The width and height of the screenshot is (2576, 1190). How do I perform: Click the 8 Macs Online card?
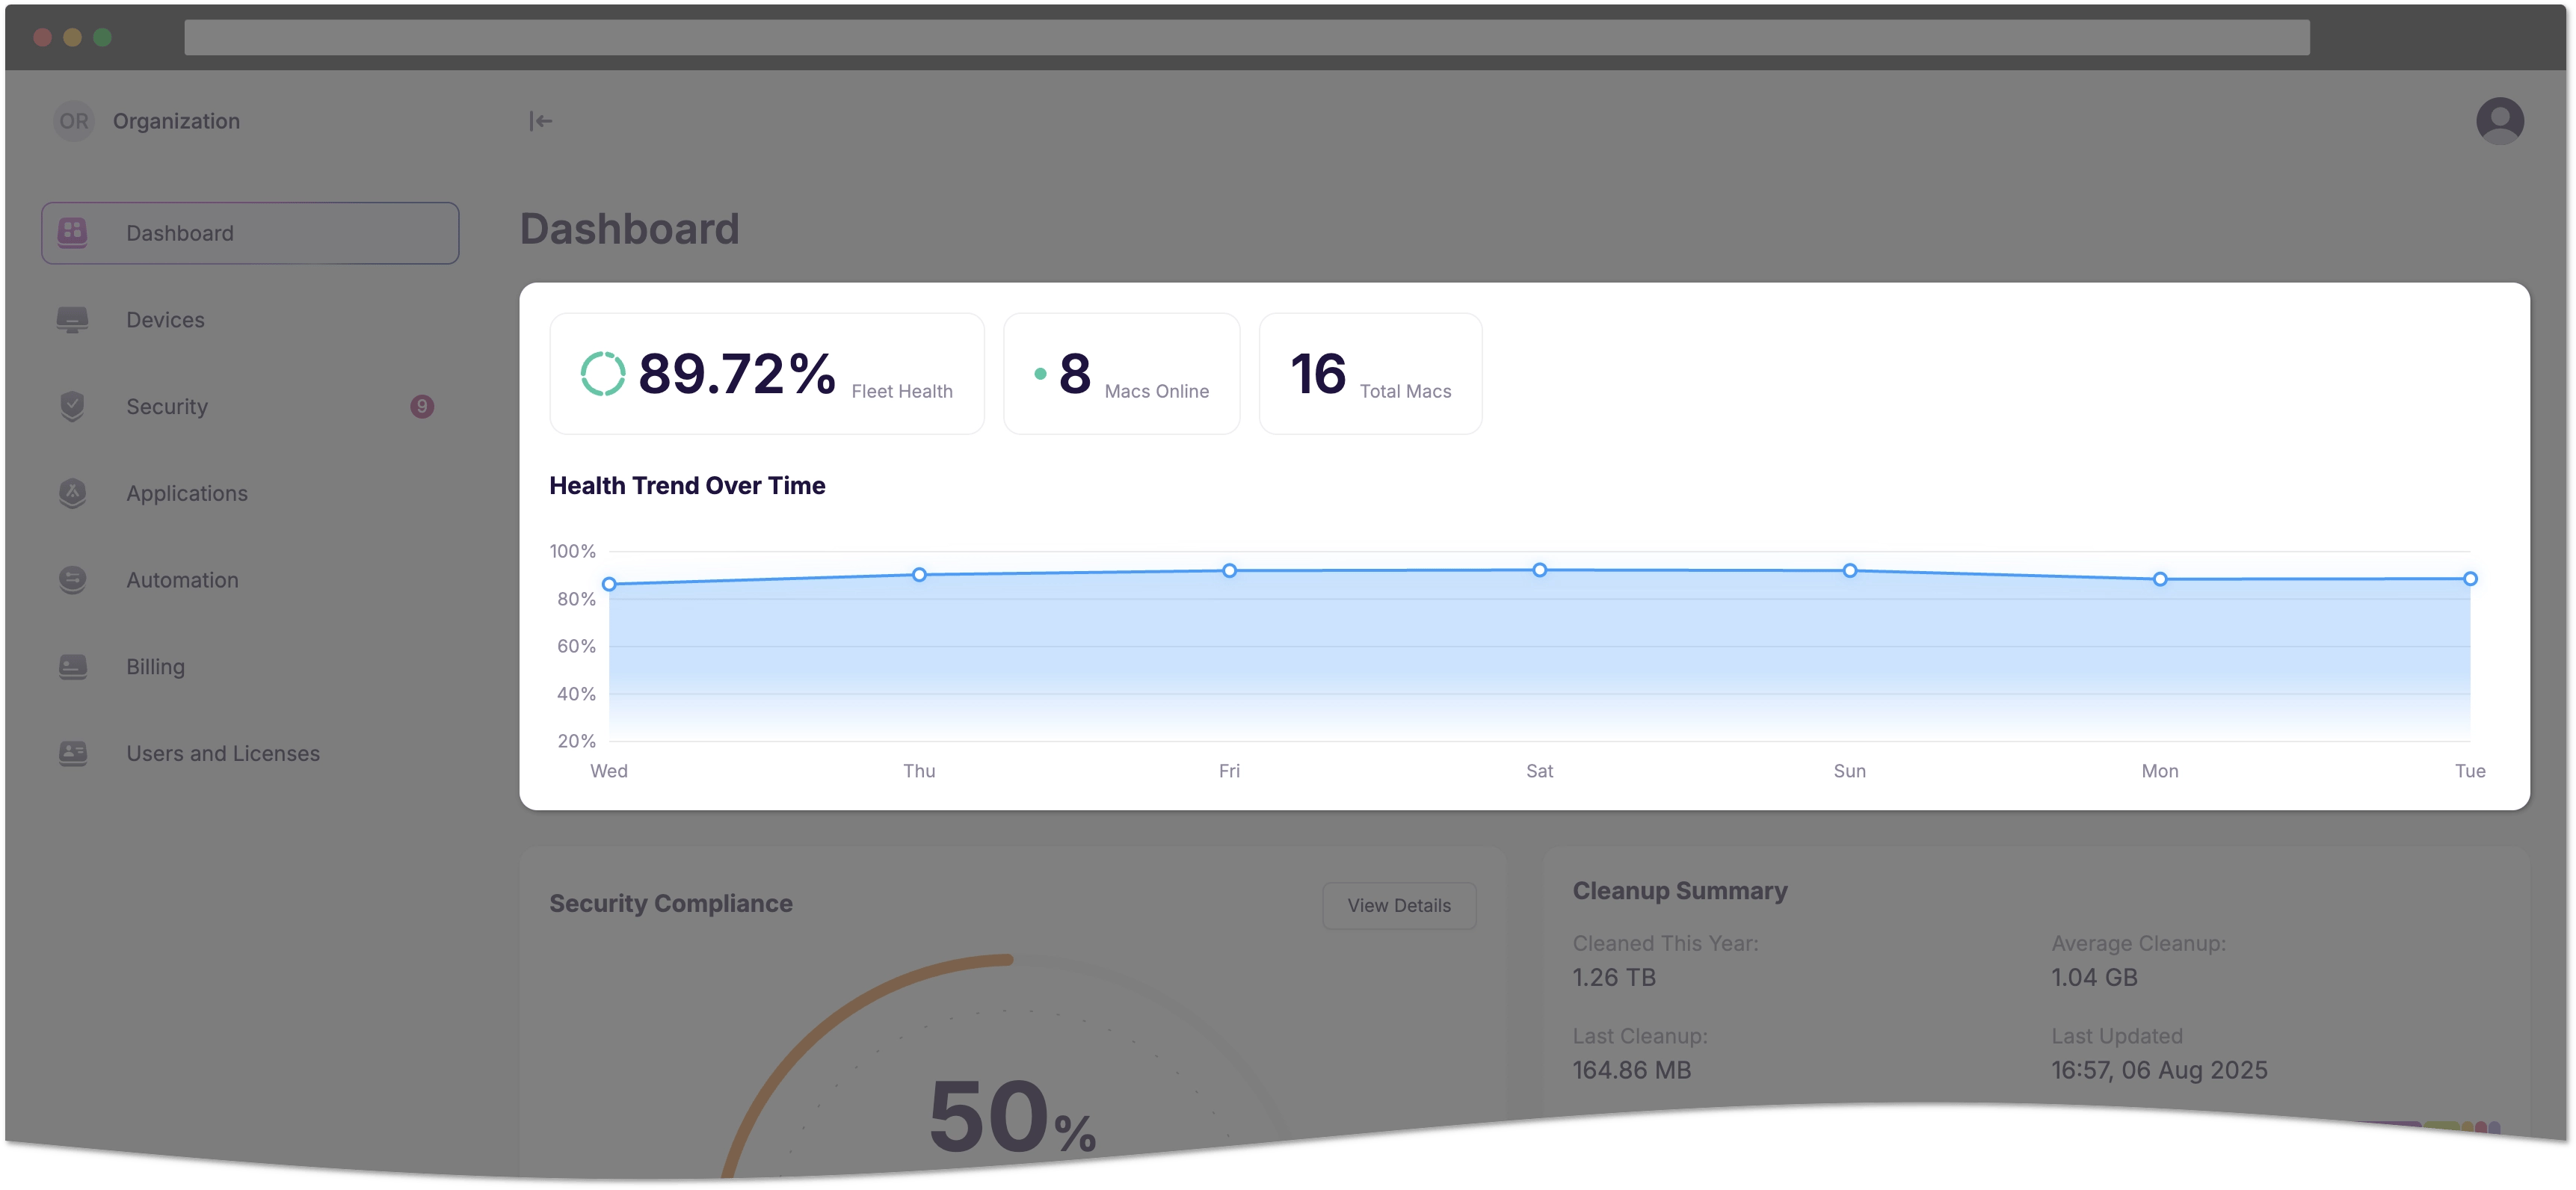click(x=1121, y=374)
